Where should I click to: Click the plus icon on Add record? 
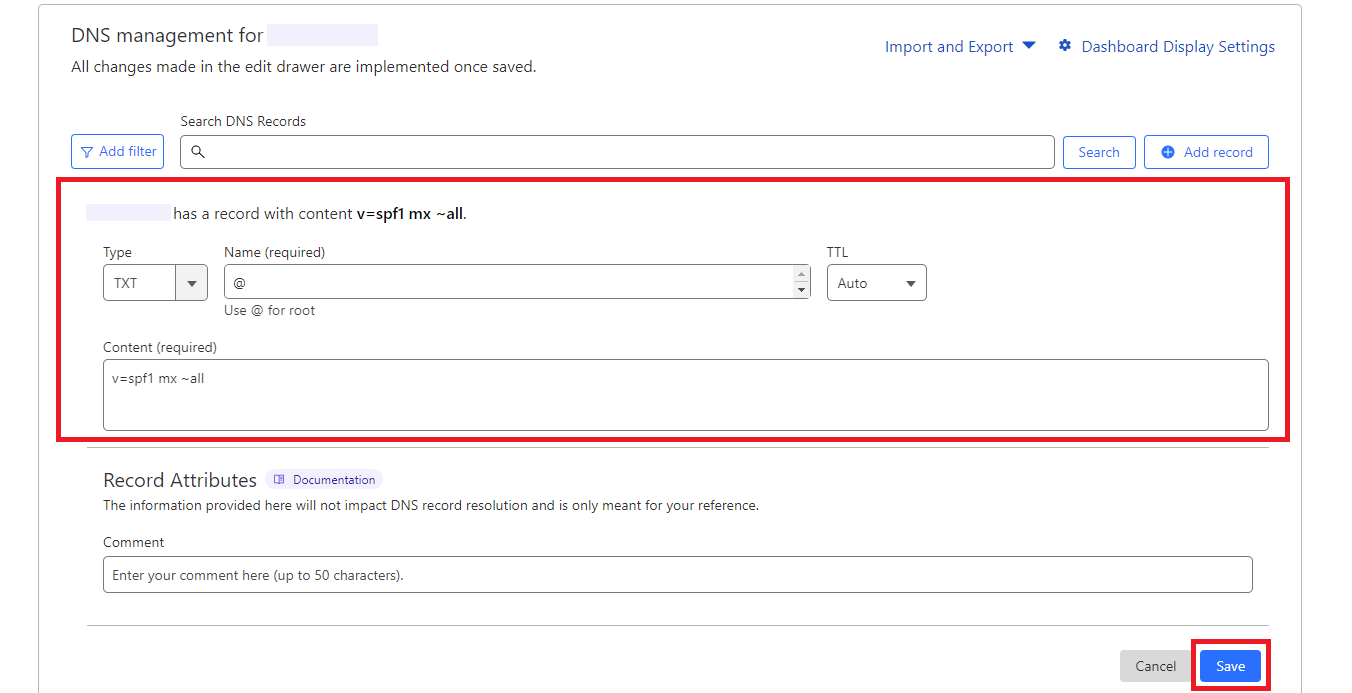click(1167, 152)
